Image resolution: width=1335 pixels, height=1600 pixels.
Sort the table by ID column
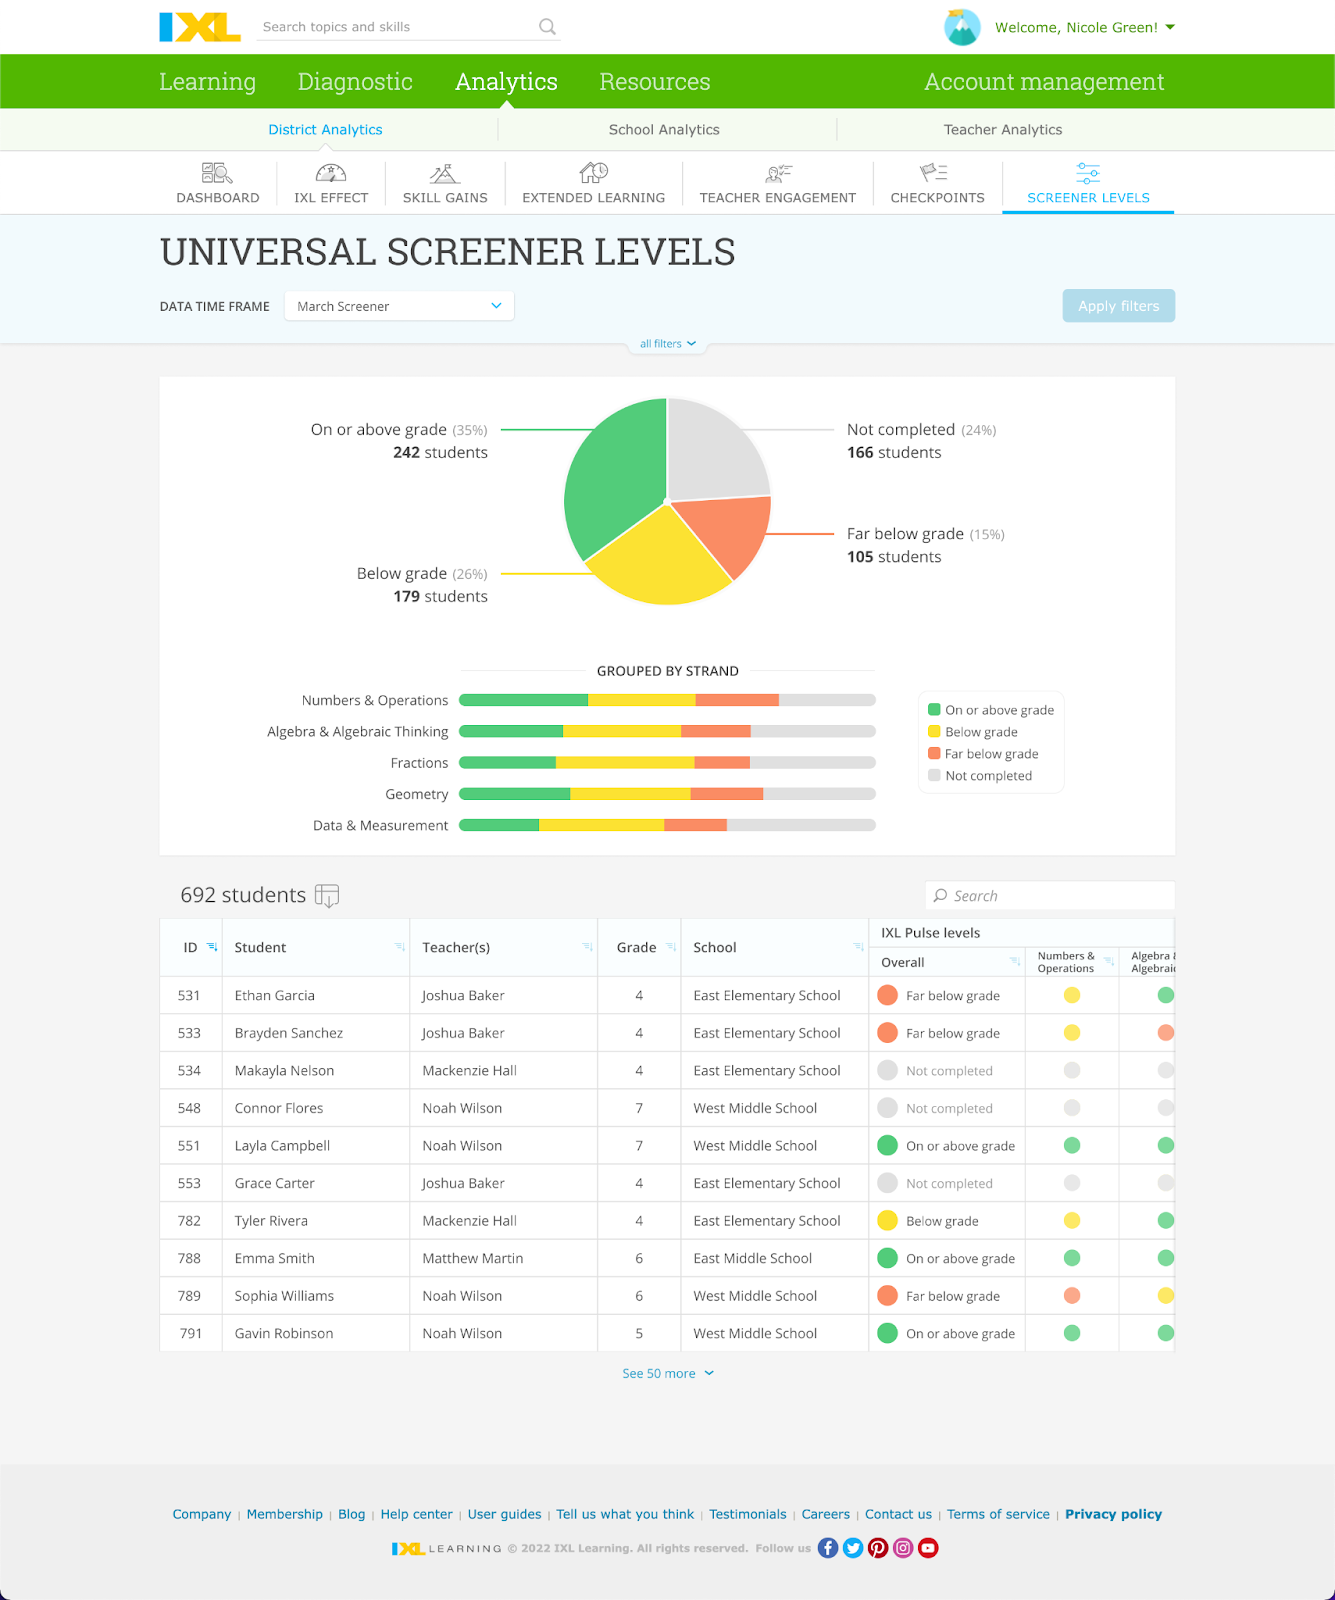pyautogui.click(x=212, y=947)
